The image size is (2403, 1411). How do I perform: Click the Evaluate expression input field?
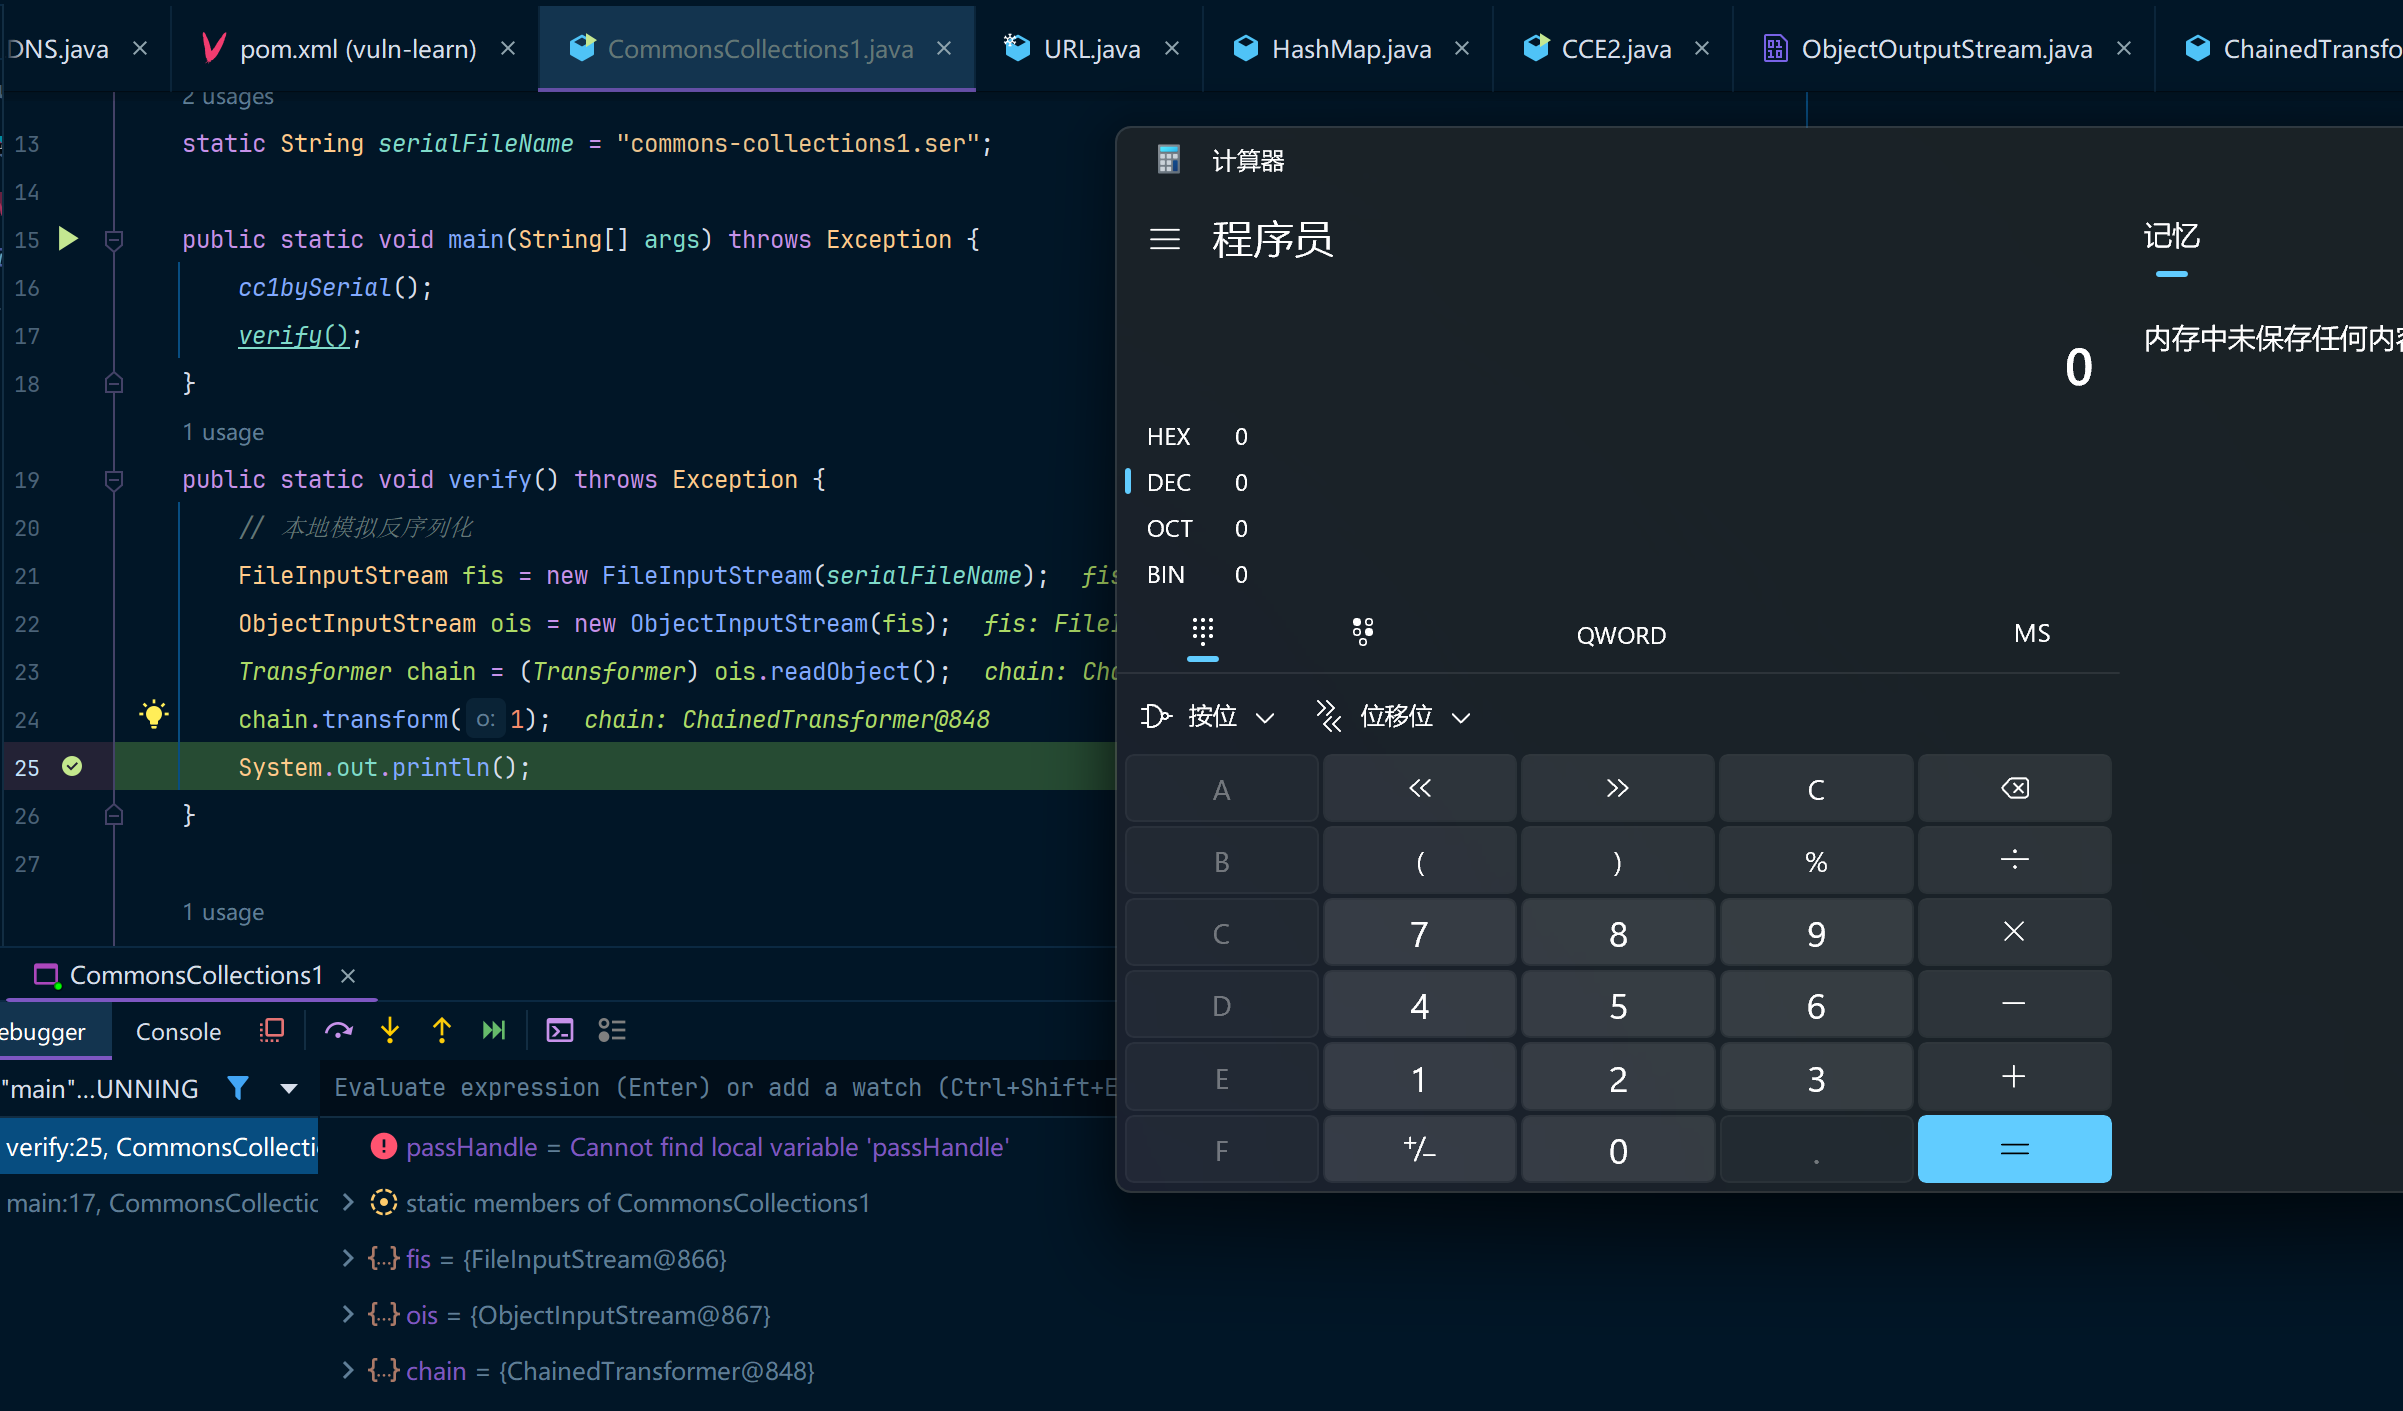click(x=720, y=1088)
